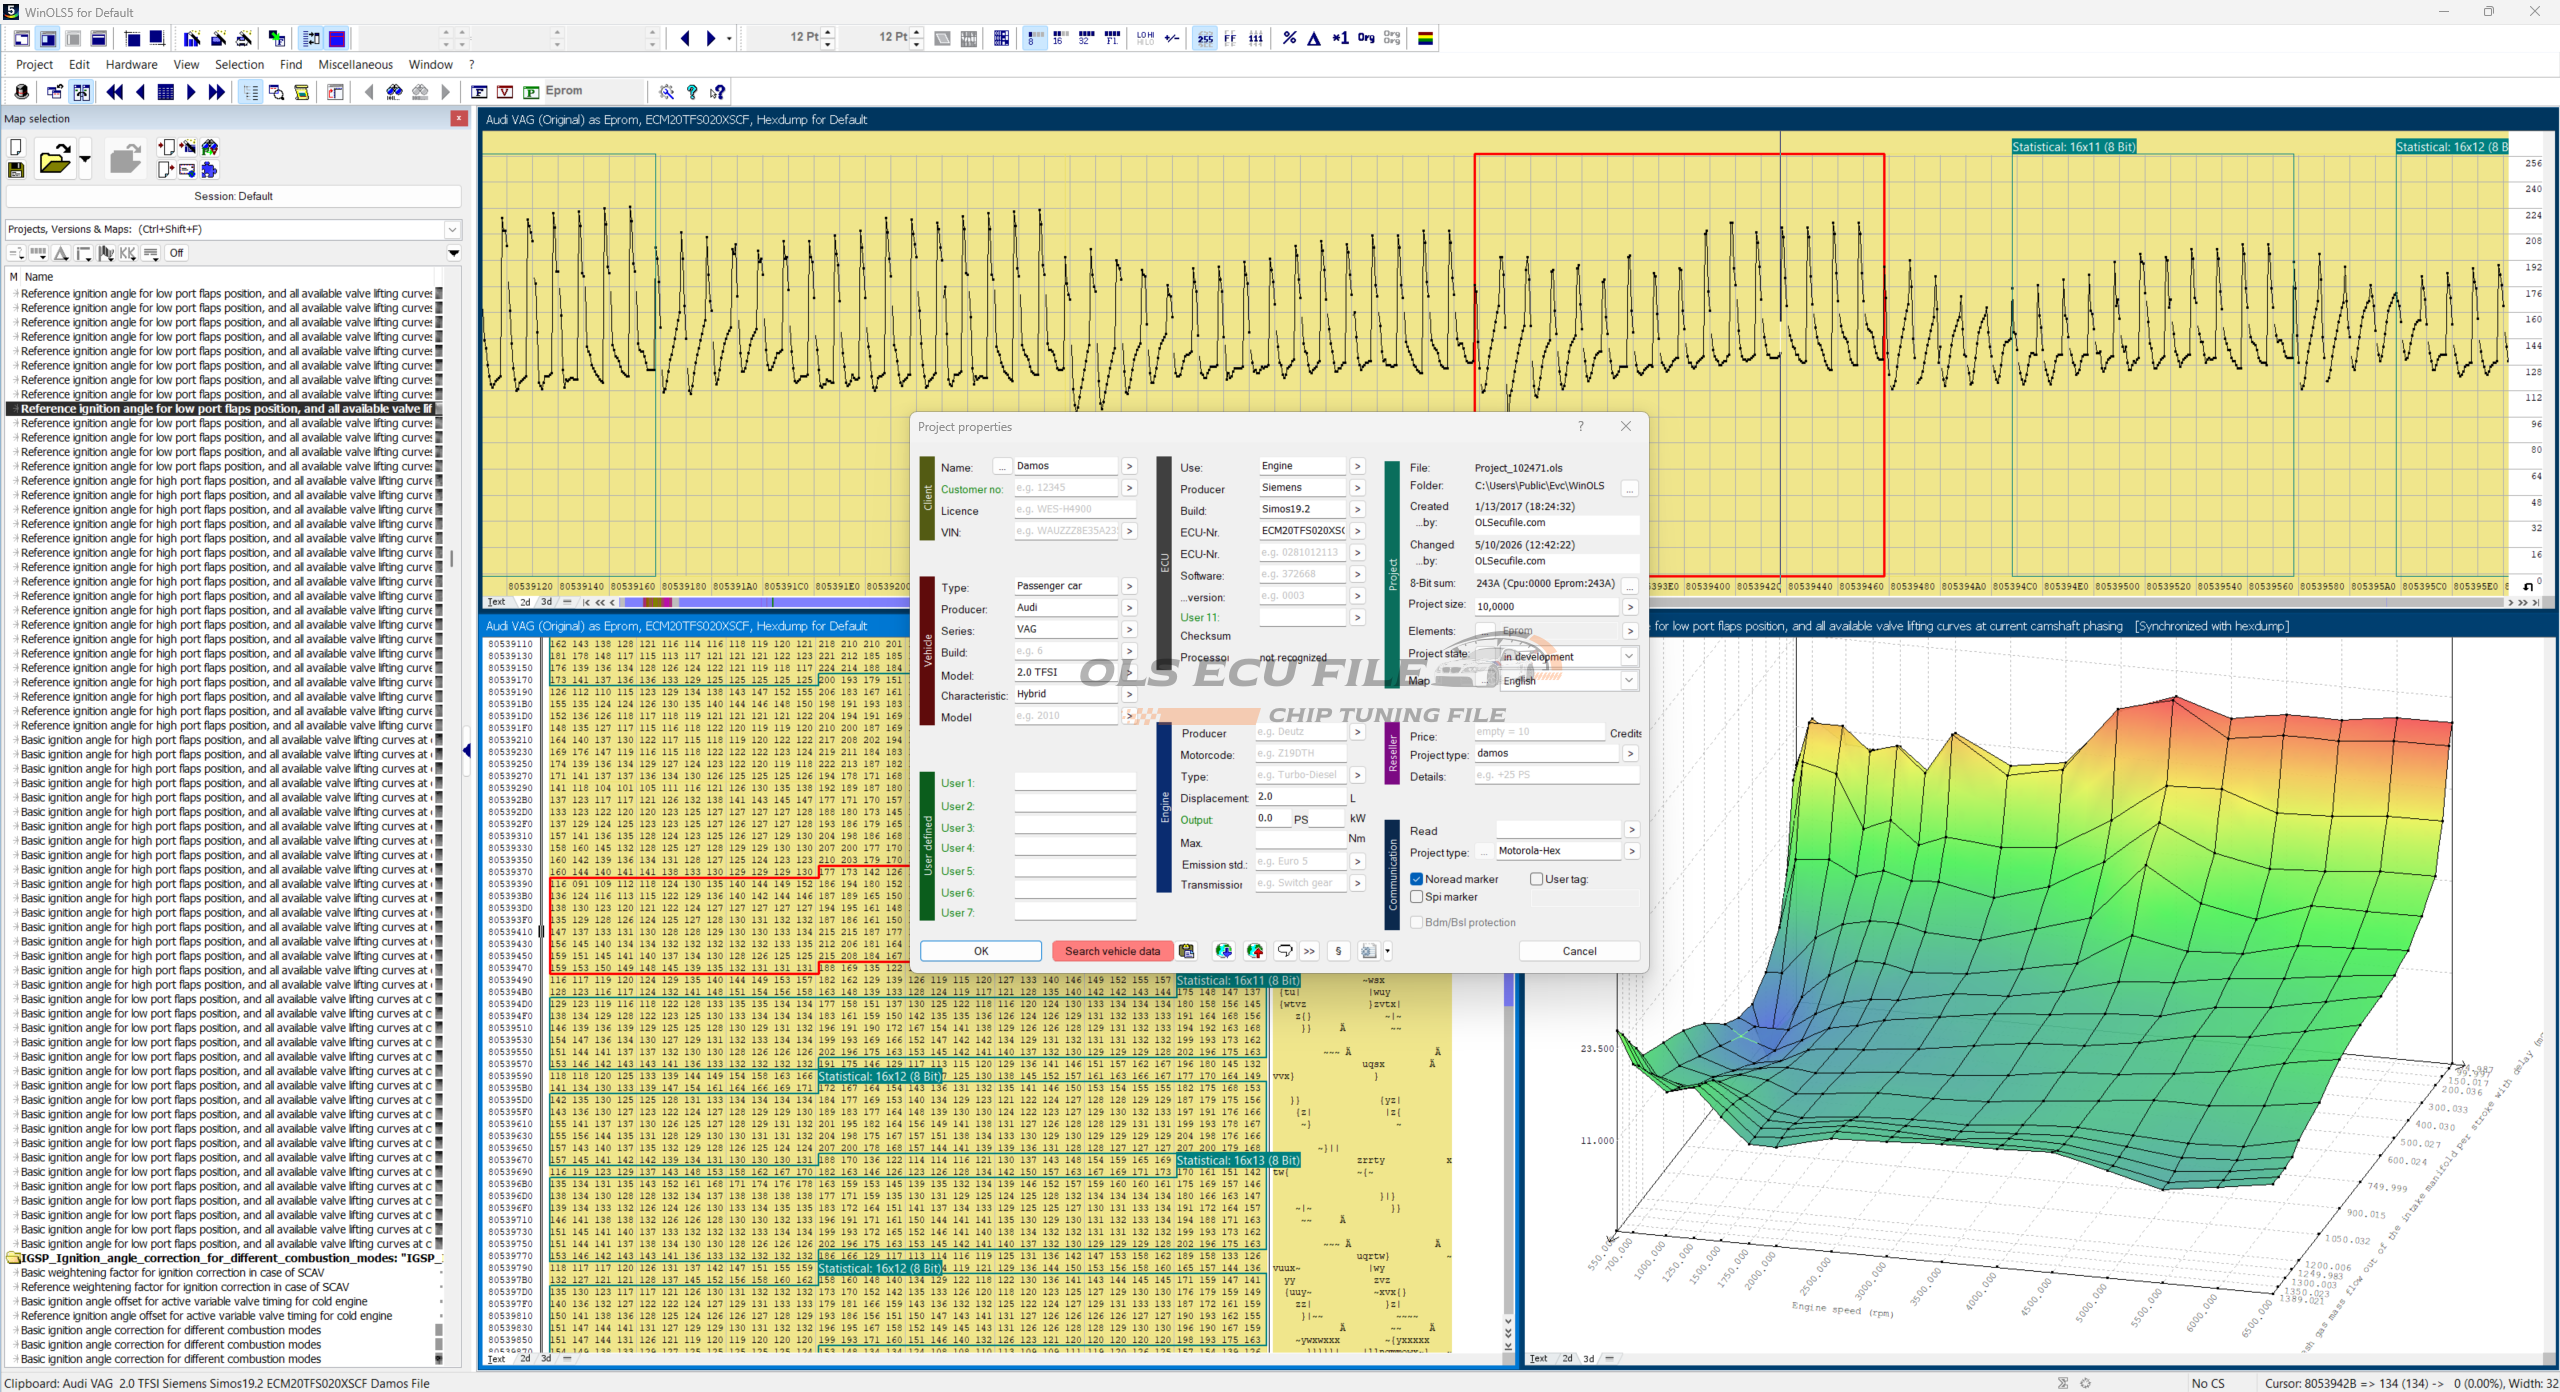Click the globe upload icon in dialog
This screenshot has height=1392, width=2560.
point(1255,951)
